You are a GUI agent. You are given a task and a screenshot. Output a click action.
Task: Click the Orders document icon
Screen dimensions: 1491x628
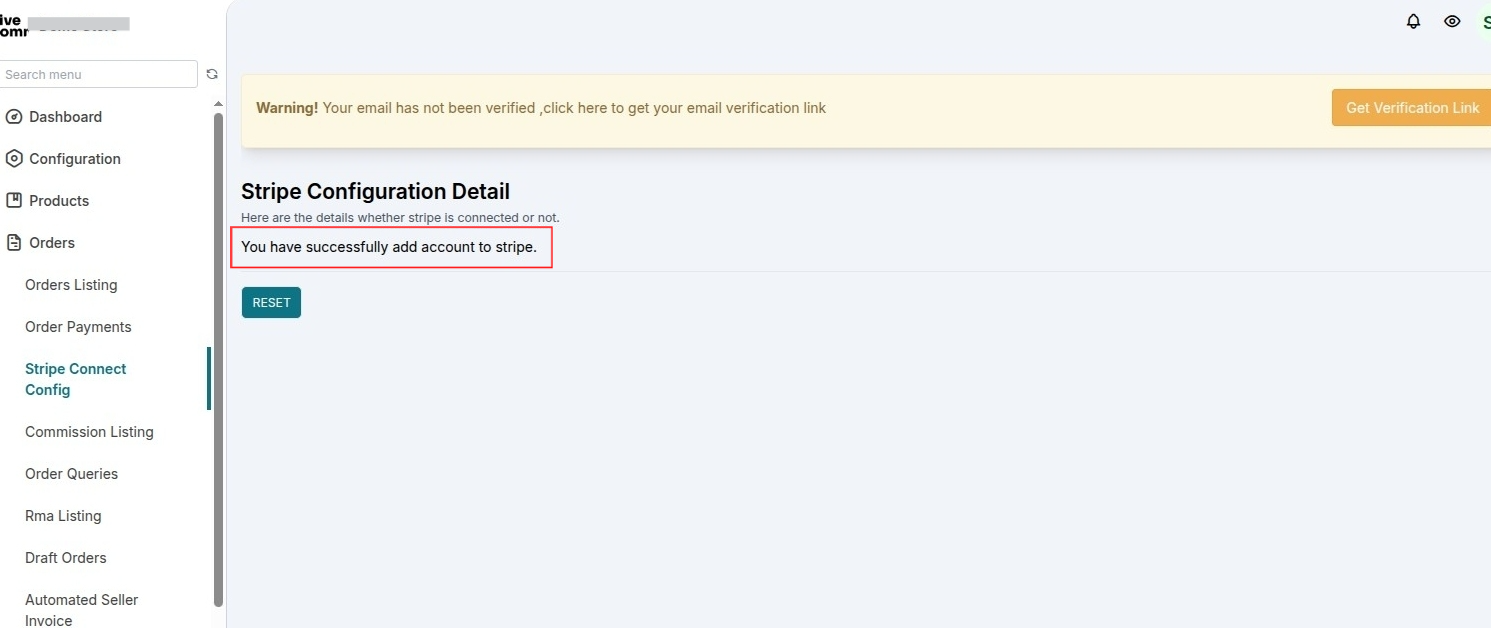point(14,243)
